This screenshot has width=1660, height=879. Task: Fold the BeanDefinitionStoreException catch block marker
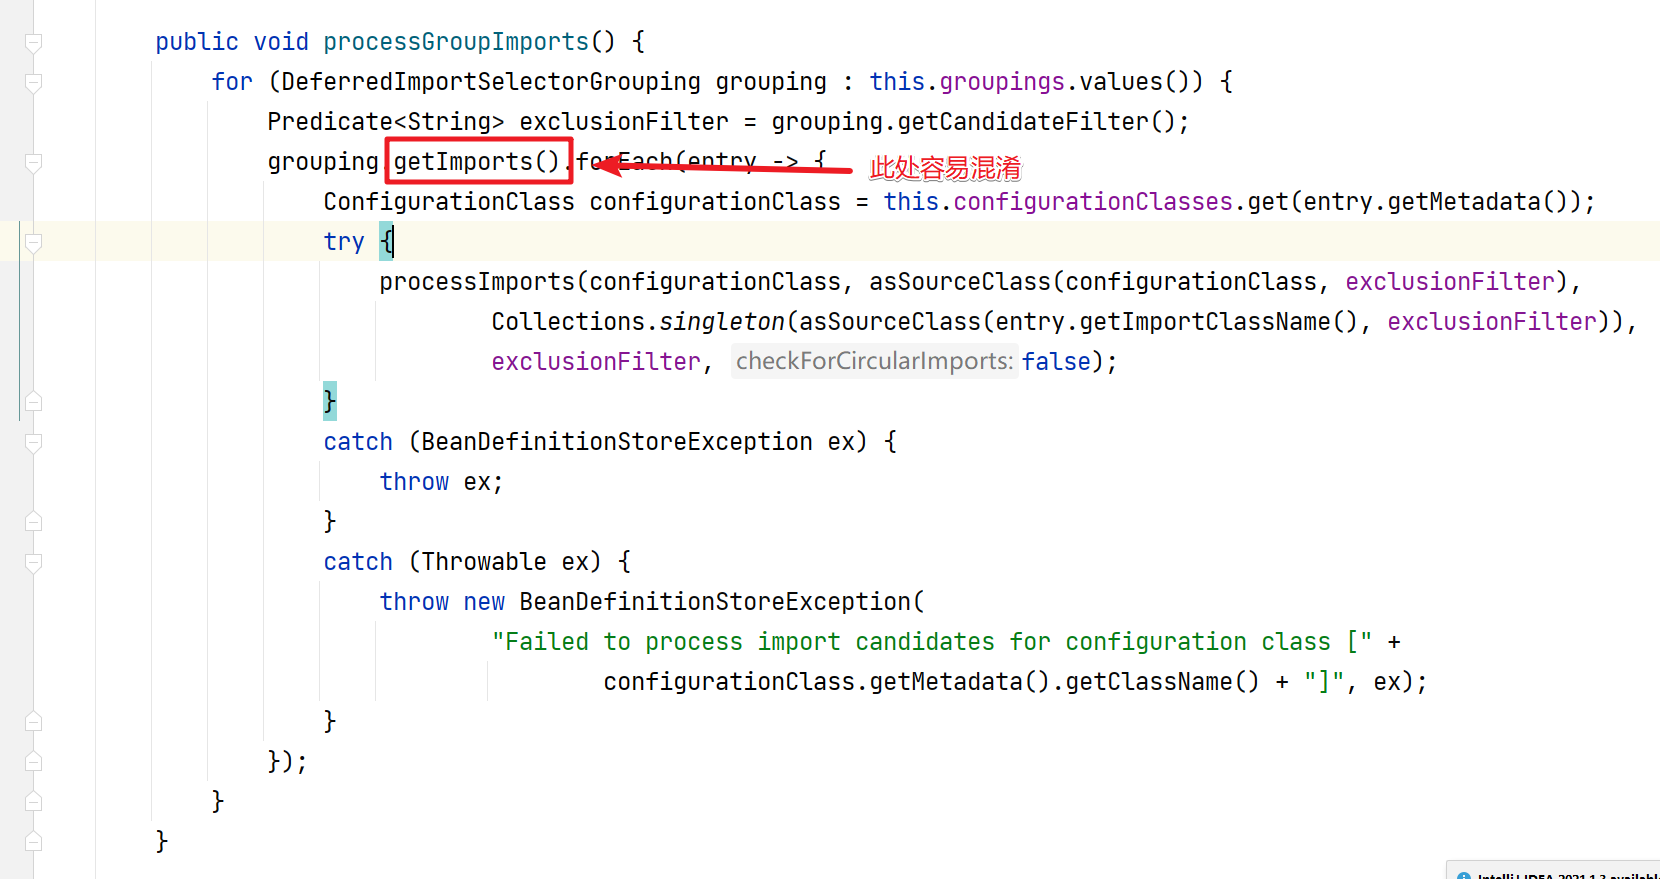click(x=33, y=443)
